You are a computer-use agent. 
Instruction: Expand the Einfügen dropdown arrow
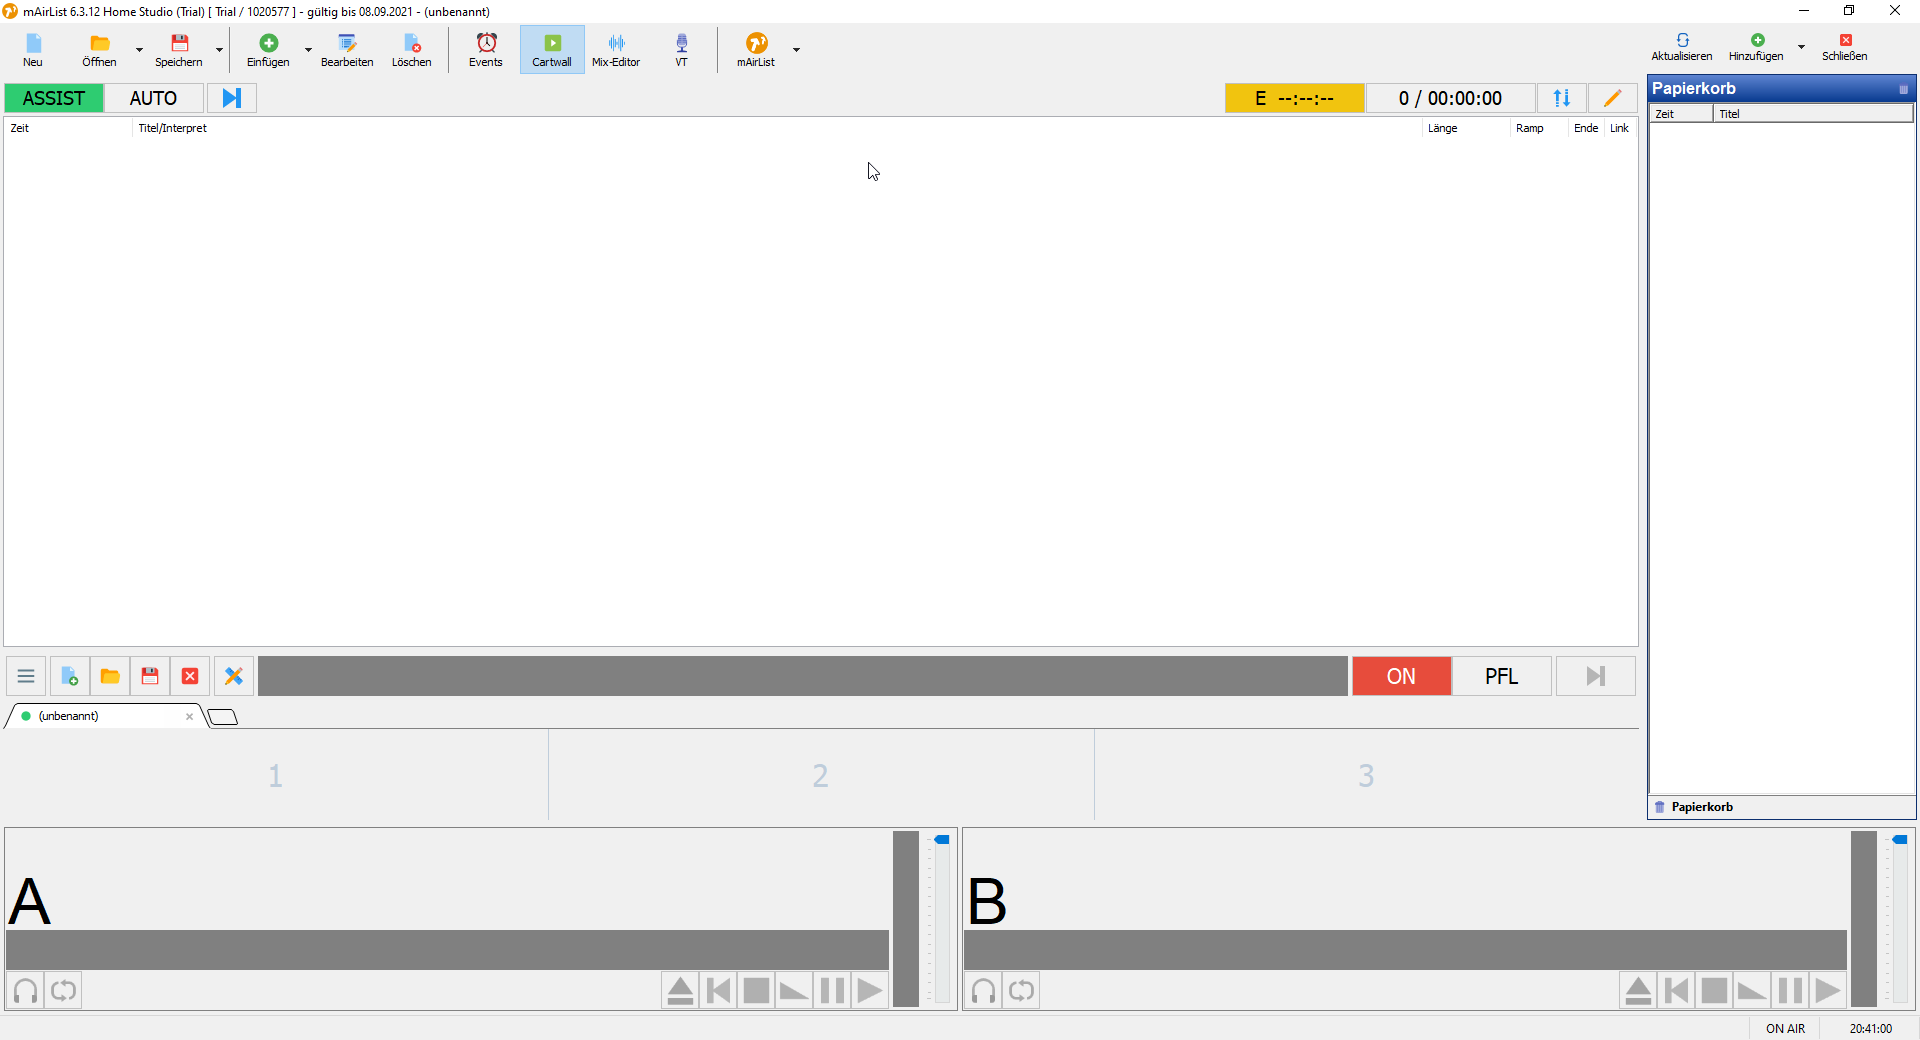pyautogui.click(x=308, y=49)
